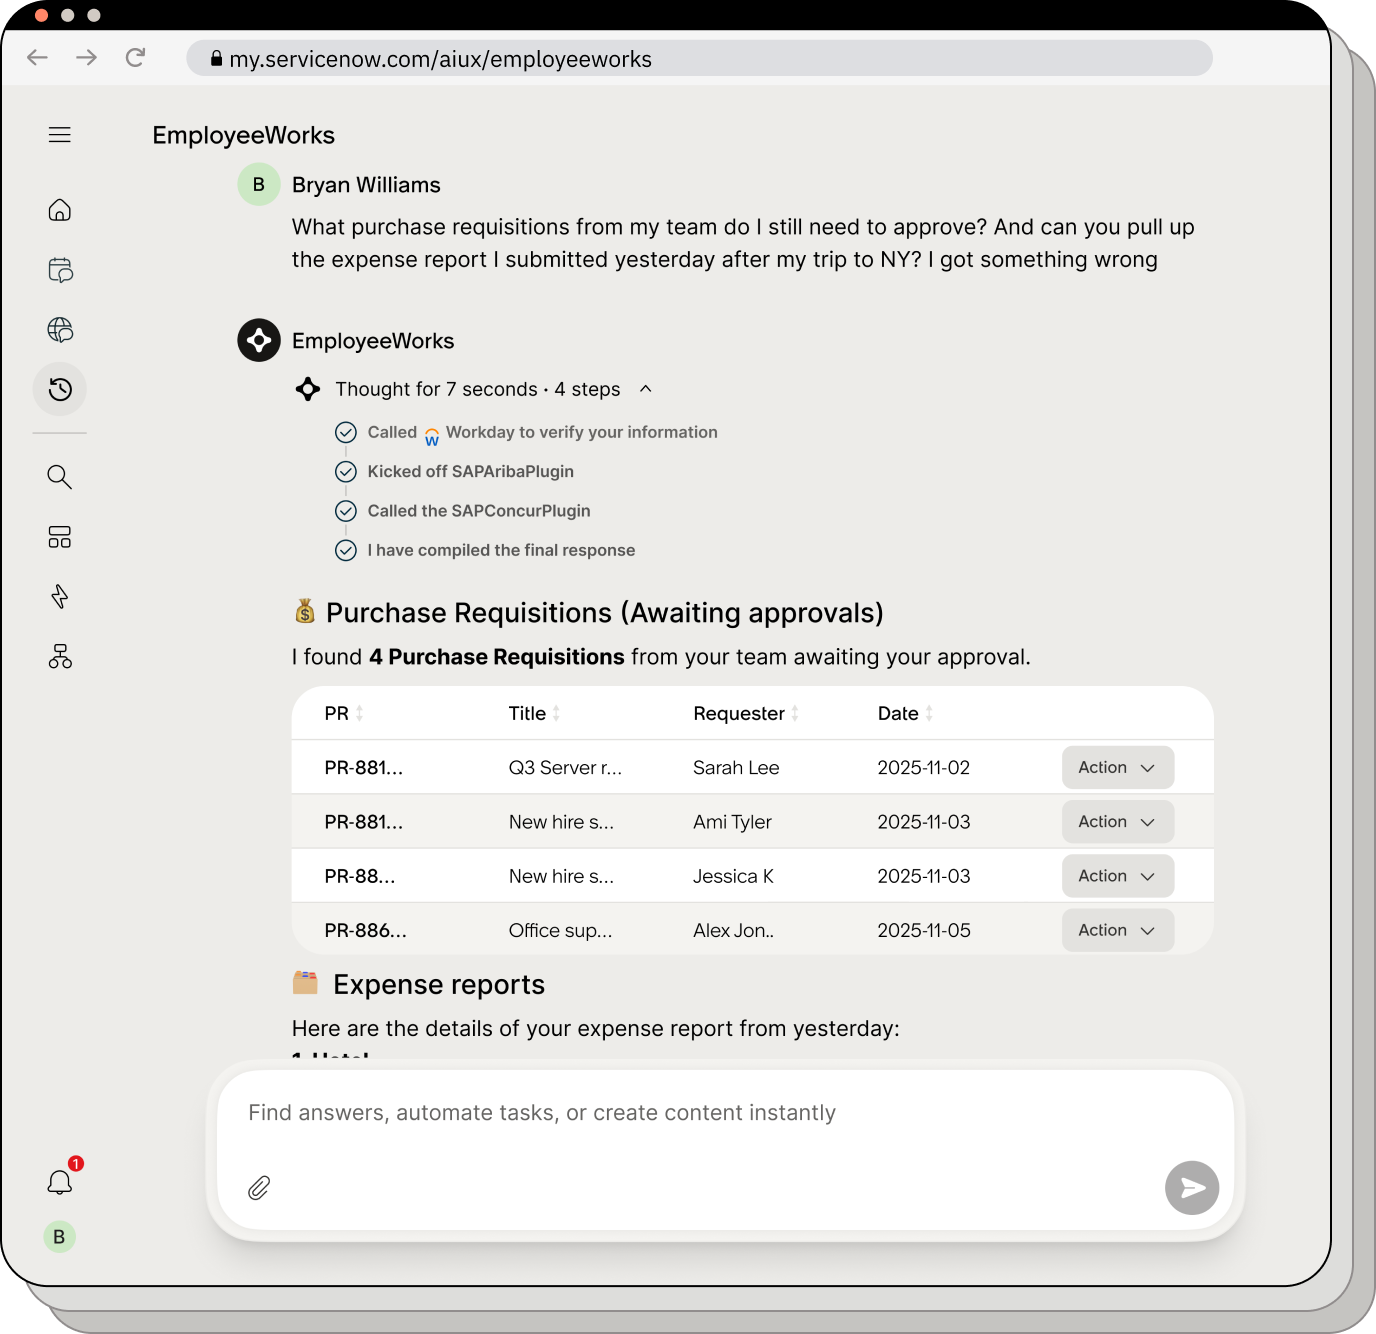Click the PR-886... cell
This screenshot has width=1376, height=1334.
point(365,930)
